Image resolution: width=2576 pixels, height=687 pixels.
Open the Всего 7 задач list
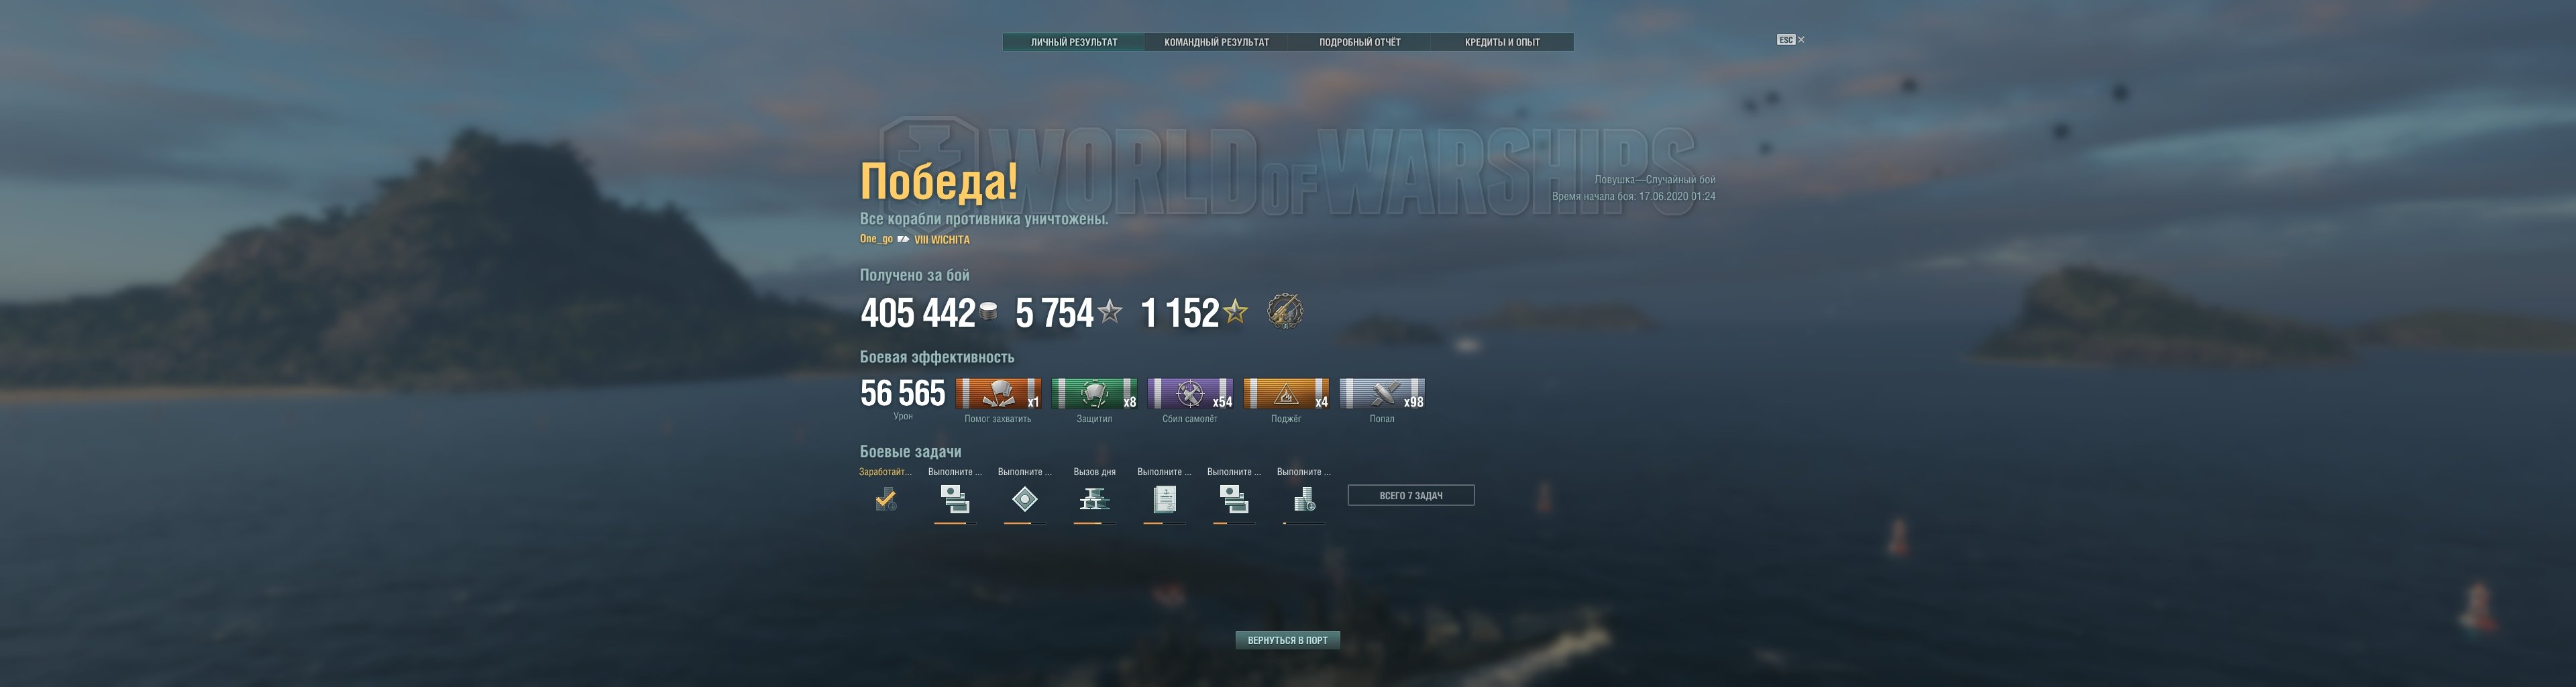click(1410, 495)
